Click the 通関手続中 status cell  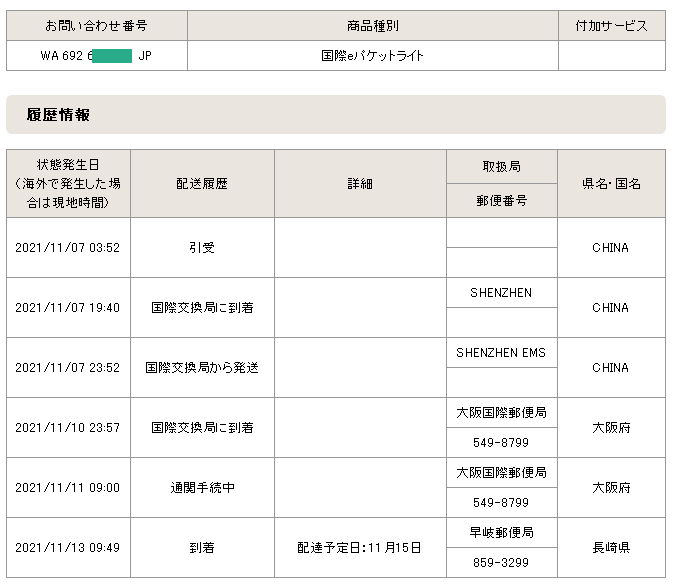pyautogui.click(x=202, y=488)
